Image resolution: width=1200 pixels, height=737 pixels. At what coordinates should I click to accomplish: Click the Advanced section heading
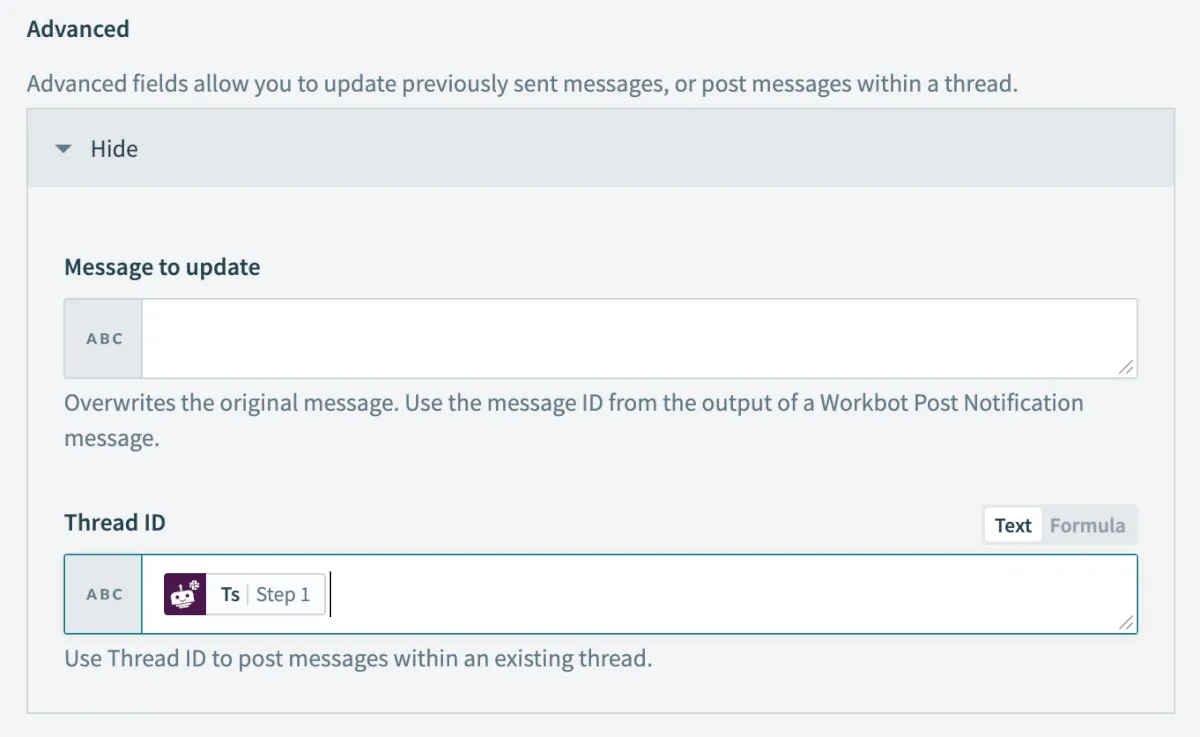tap(78, 29)
